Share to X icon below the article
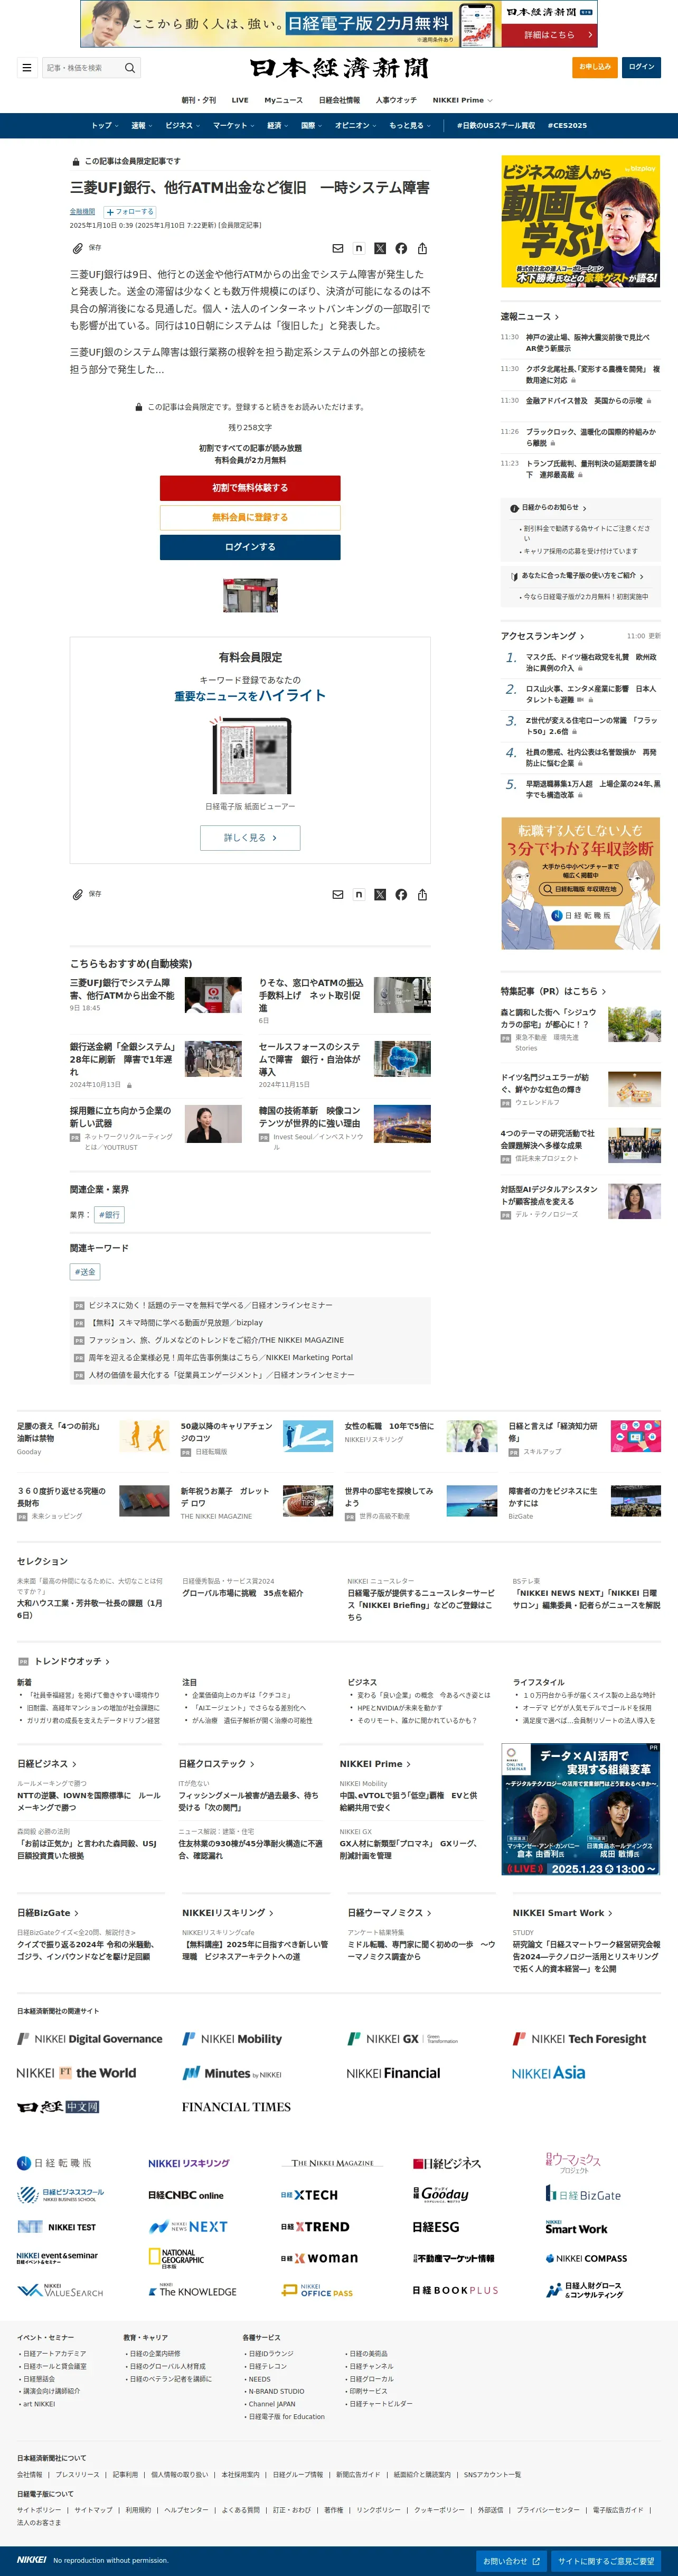Viewport: 678px width, 2576px height. pyautogui.click(x=380, y=894)
